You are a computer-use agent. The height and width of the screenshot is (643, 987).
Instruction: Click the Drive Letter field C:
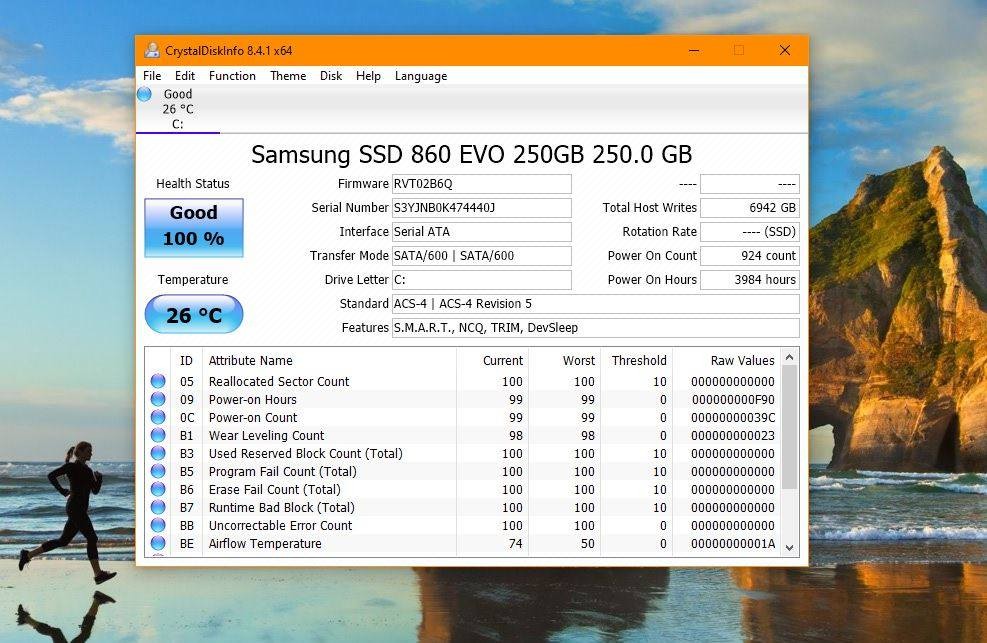coord(482,279)
